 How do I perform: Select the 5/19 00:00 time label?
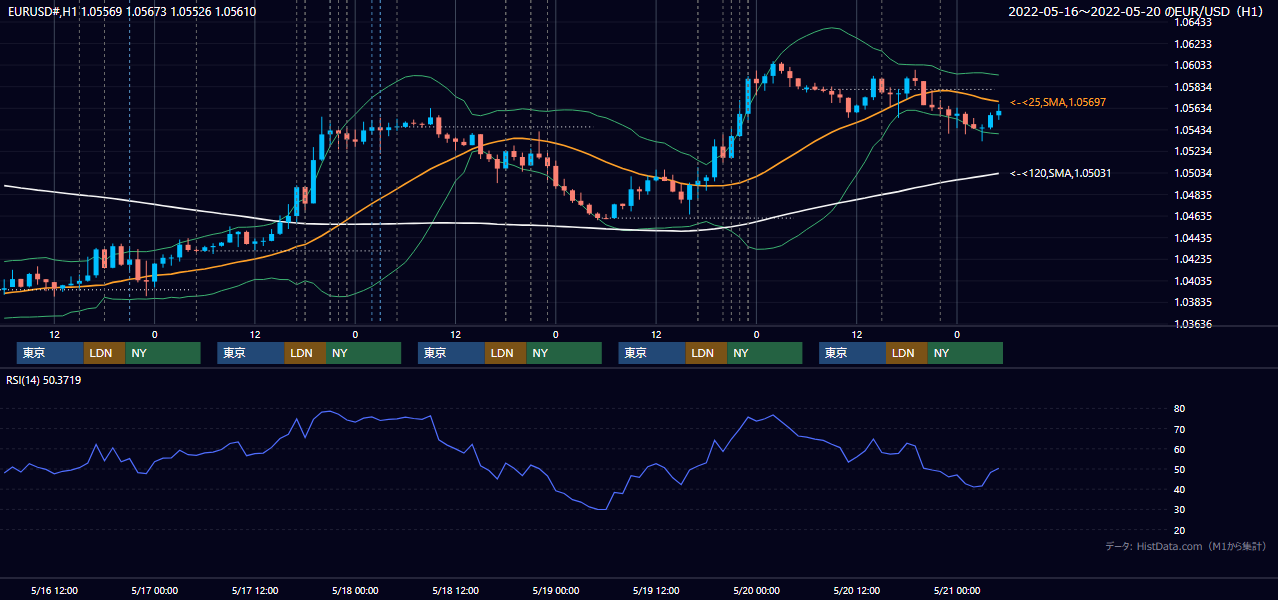[x=556, y=590]
